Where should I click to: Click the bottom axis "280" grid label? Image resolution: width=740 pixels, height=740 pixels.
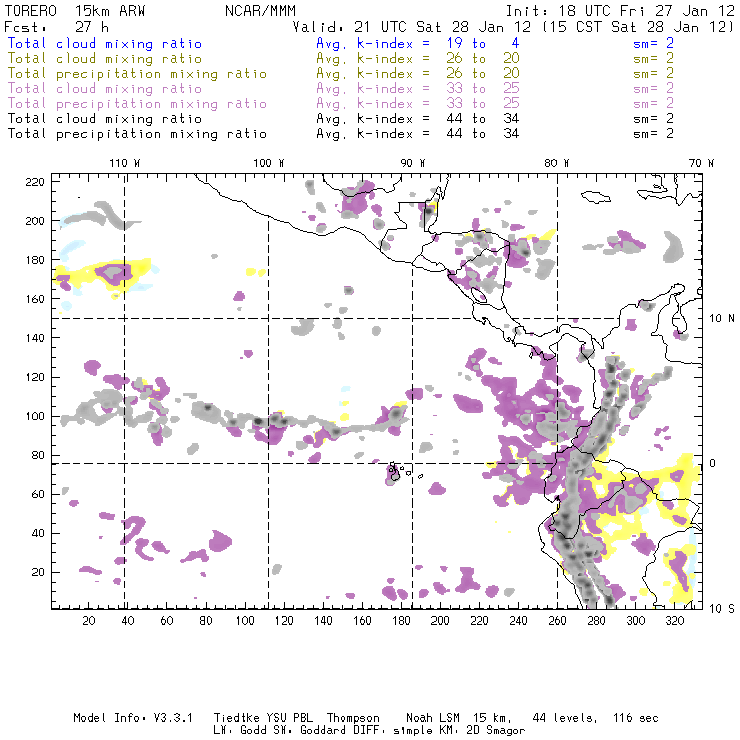pos(597,621)
